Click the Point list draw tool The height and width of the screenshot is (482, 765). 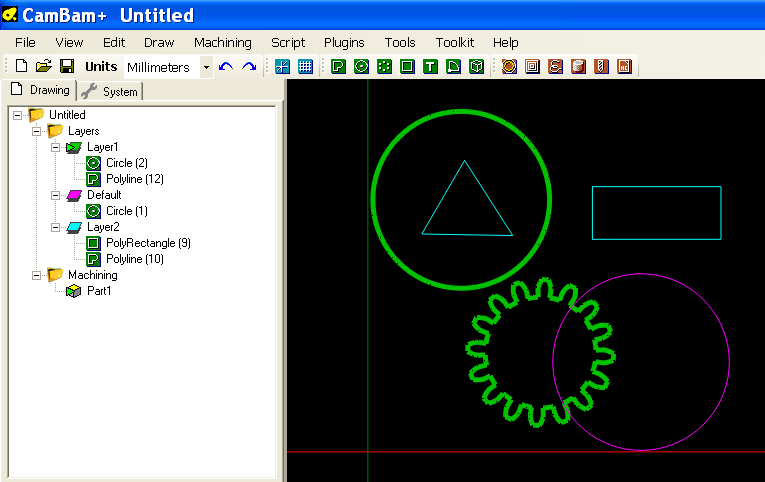pyautogui.click(x=384, y=67)
